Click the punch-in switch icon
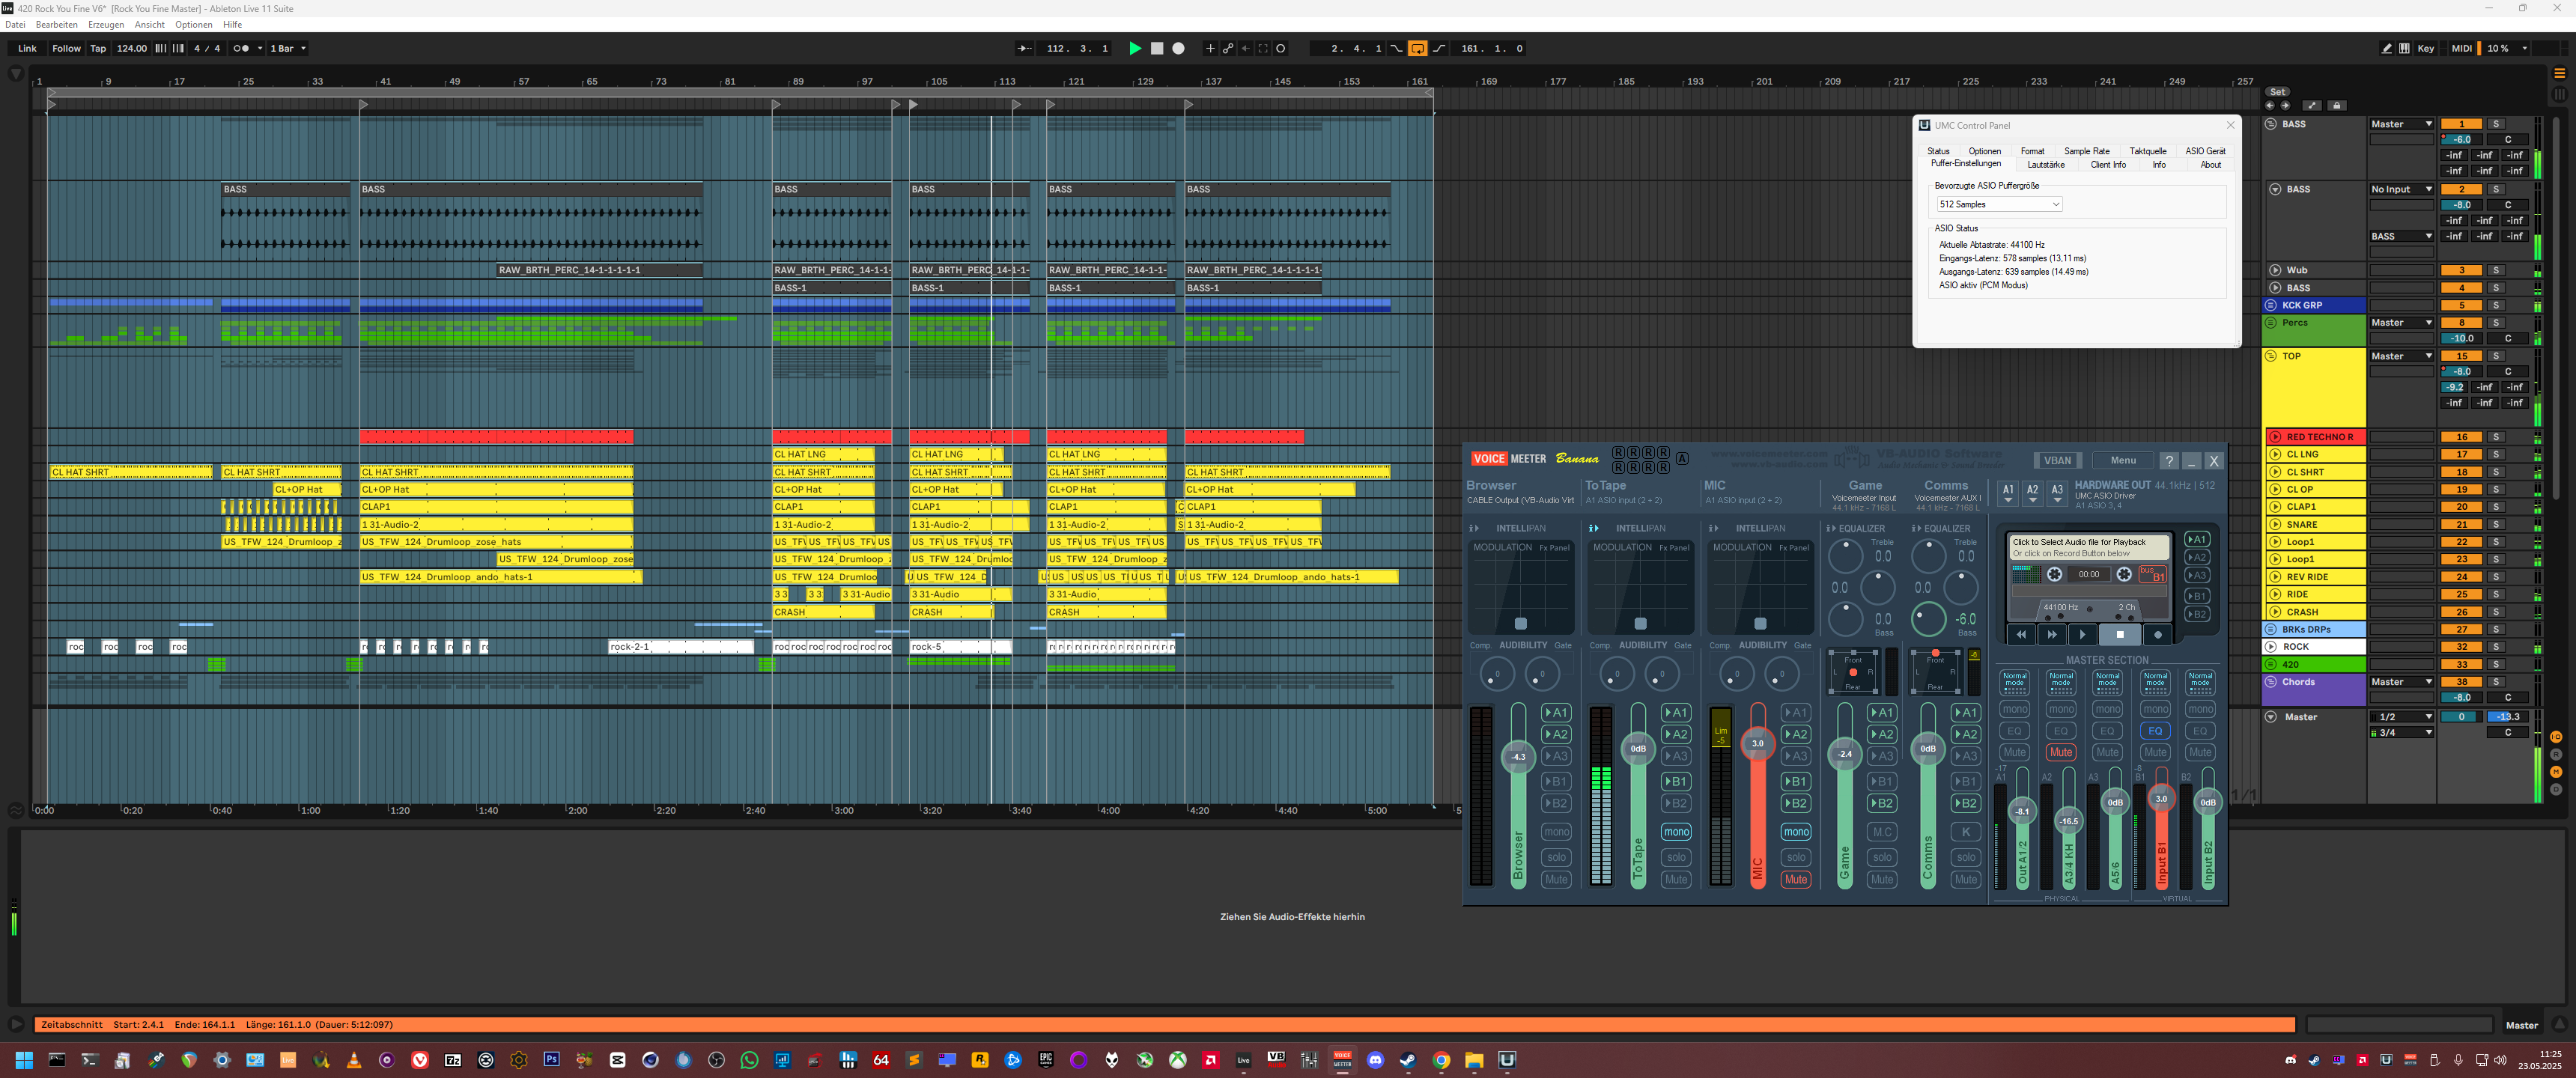Viewport: 2576px width, 1078px height. coord(1396,48)
